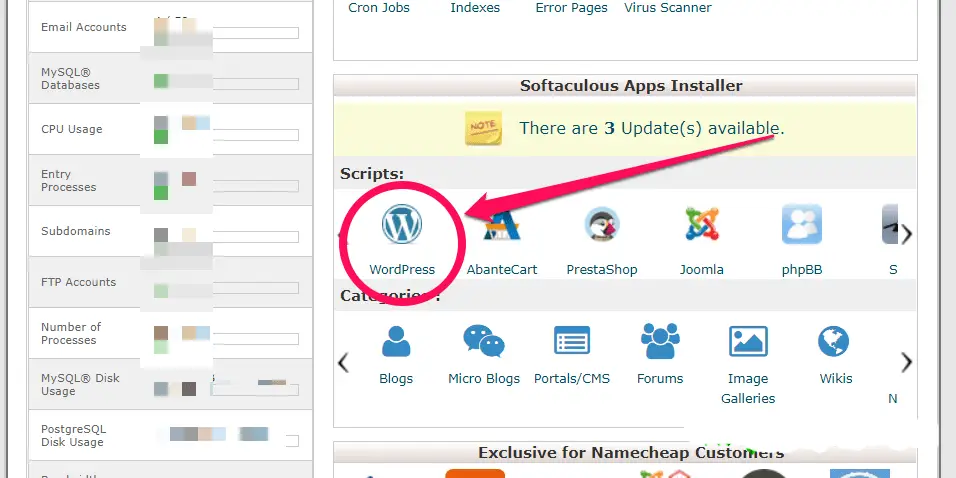This screenshot has width=956, height=478.
Task: Open the Virus Scanner link
Action: click(x=668, y=8)
